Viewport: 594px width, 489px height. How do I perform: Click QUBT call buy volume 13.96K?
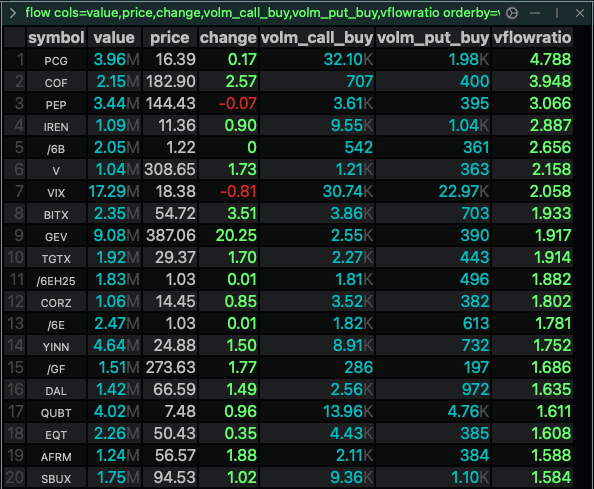(x=317, y=411)
